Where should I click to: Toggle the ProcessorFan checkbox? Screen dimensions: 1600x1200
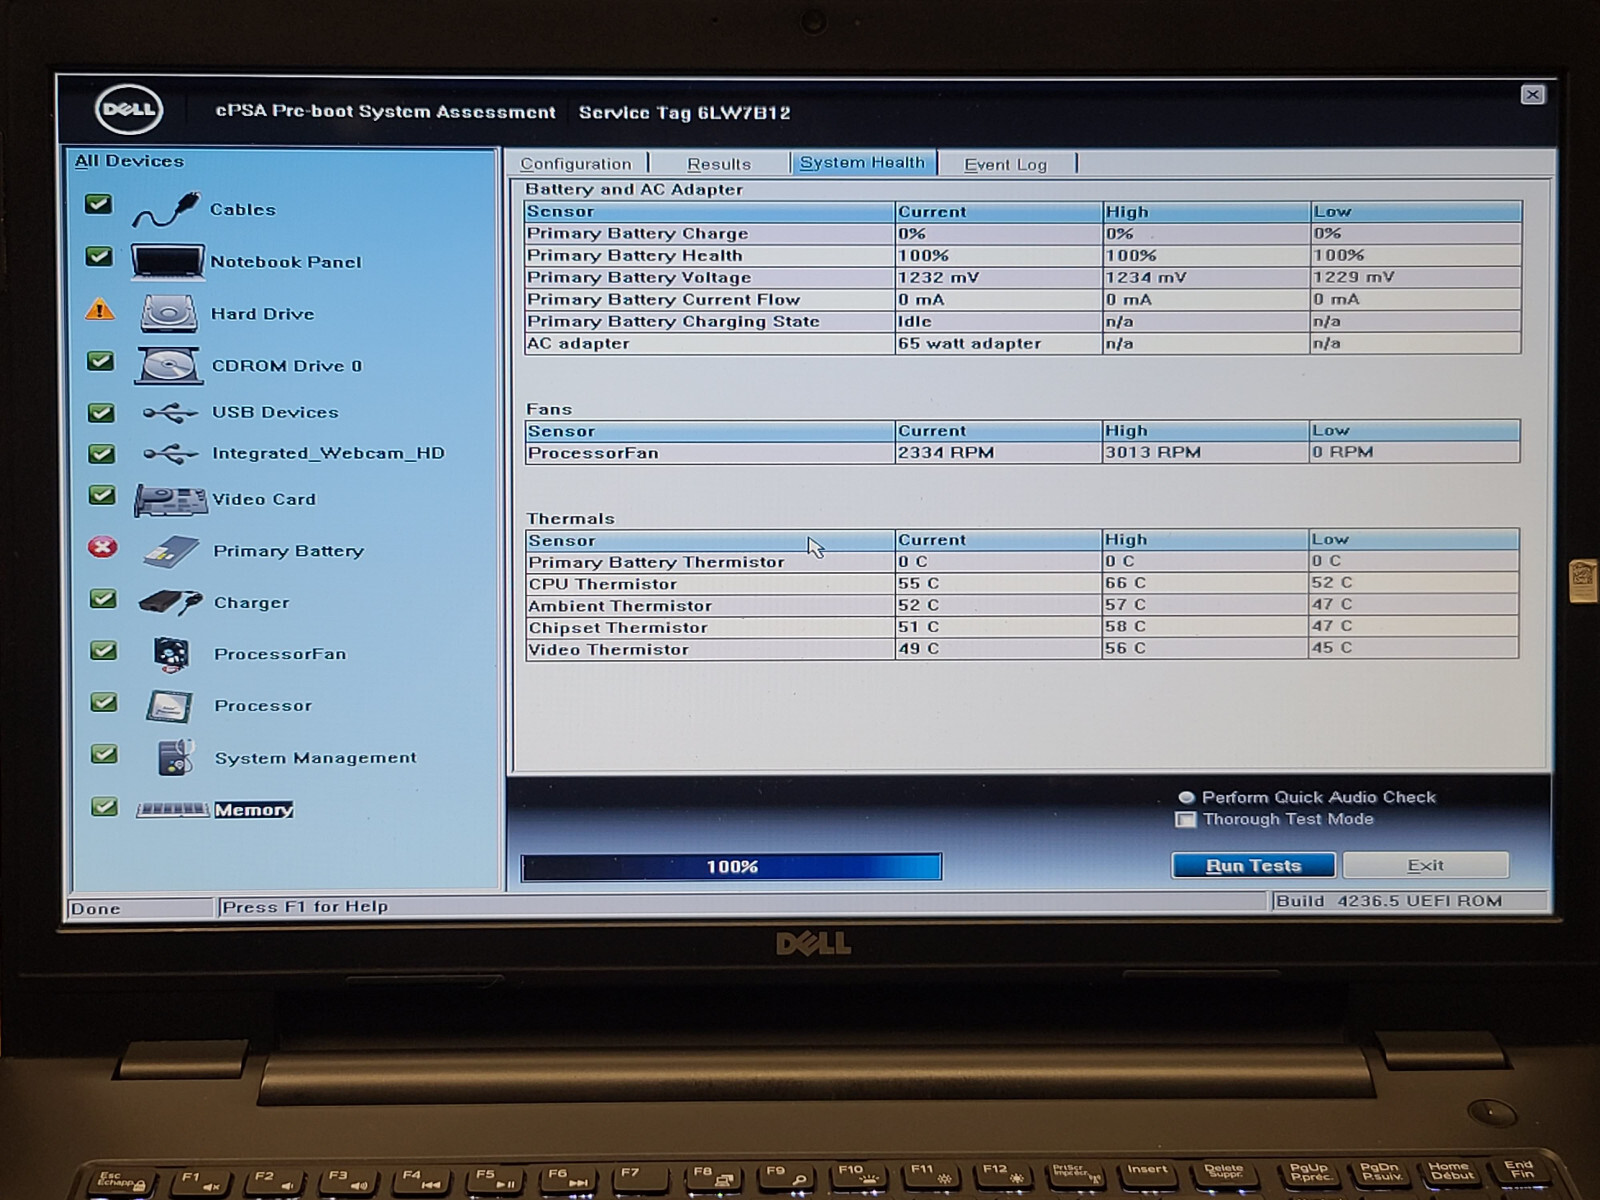tap(103, 650)
